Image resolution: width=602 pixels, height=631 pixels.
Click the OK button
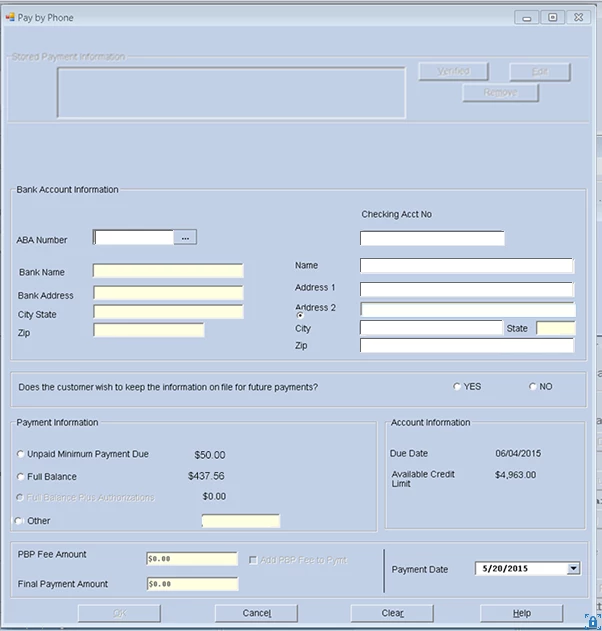click(120, 613)
